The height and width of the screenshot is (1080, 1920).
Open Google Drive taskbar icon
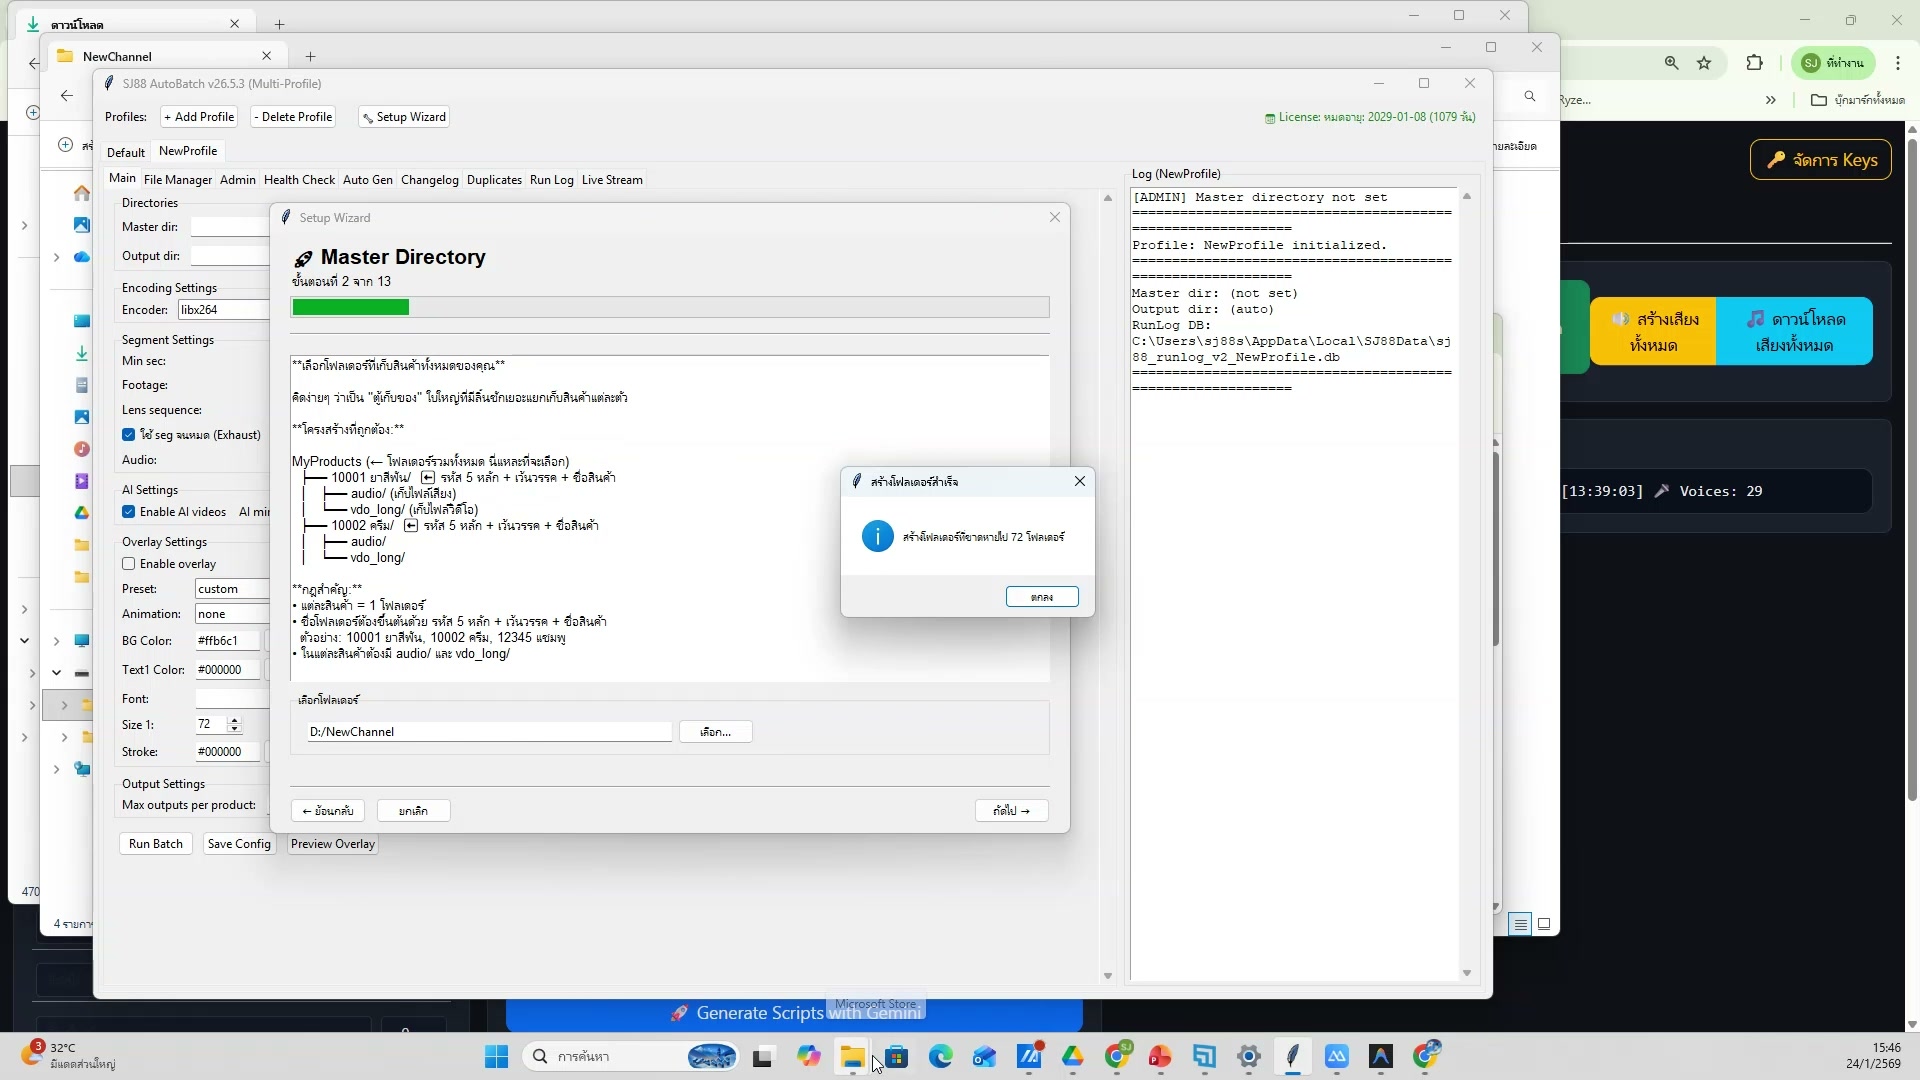(x=1073, y=1056)
